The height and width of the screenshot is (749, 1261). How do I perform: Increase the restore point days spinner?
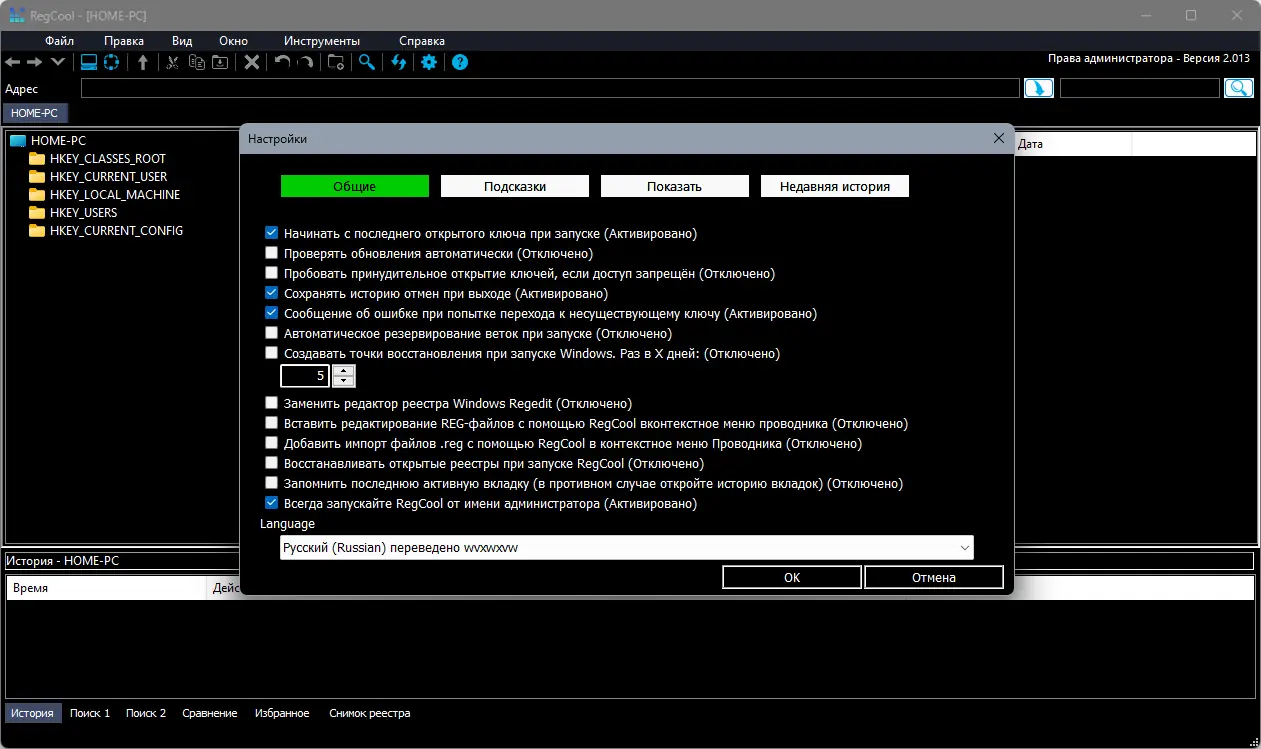[x=343, y=371]
